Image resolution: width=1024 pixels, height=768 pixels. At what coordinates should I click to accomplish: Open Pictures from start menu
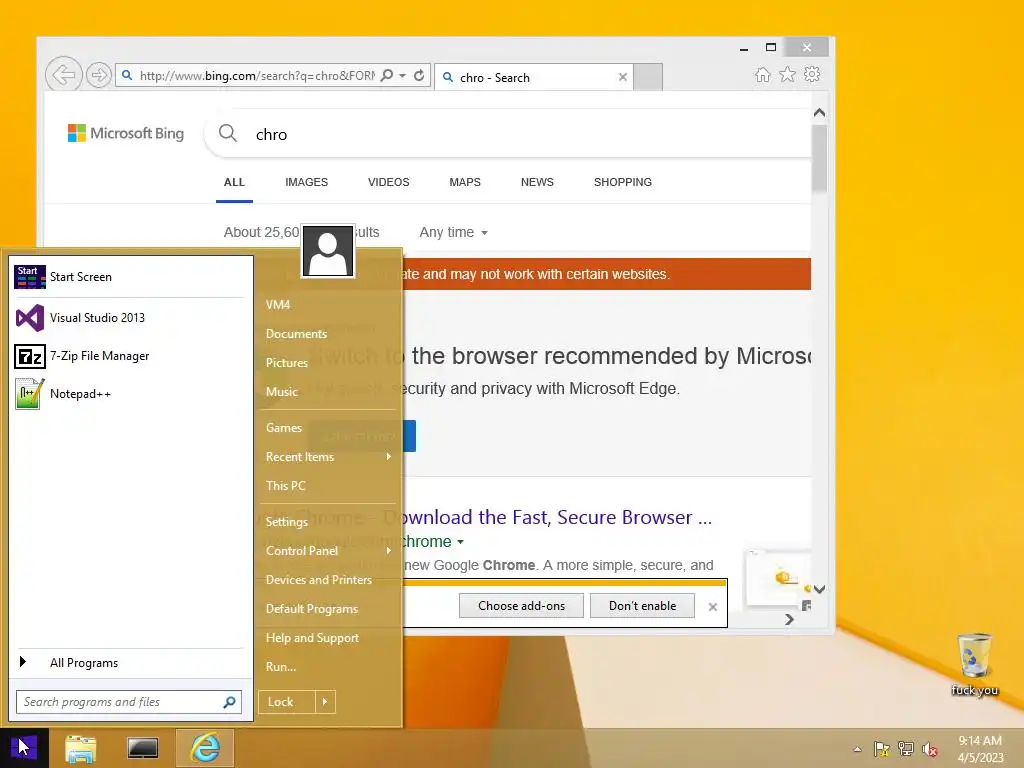pos(287,362)
